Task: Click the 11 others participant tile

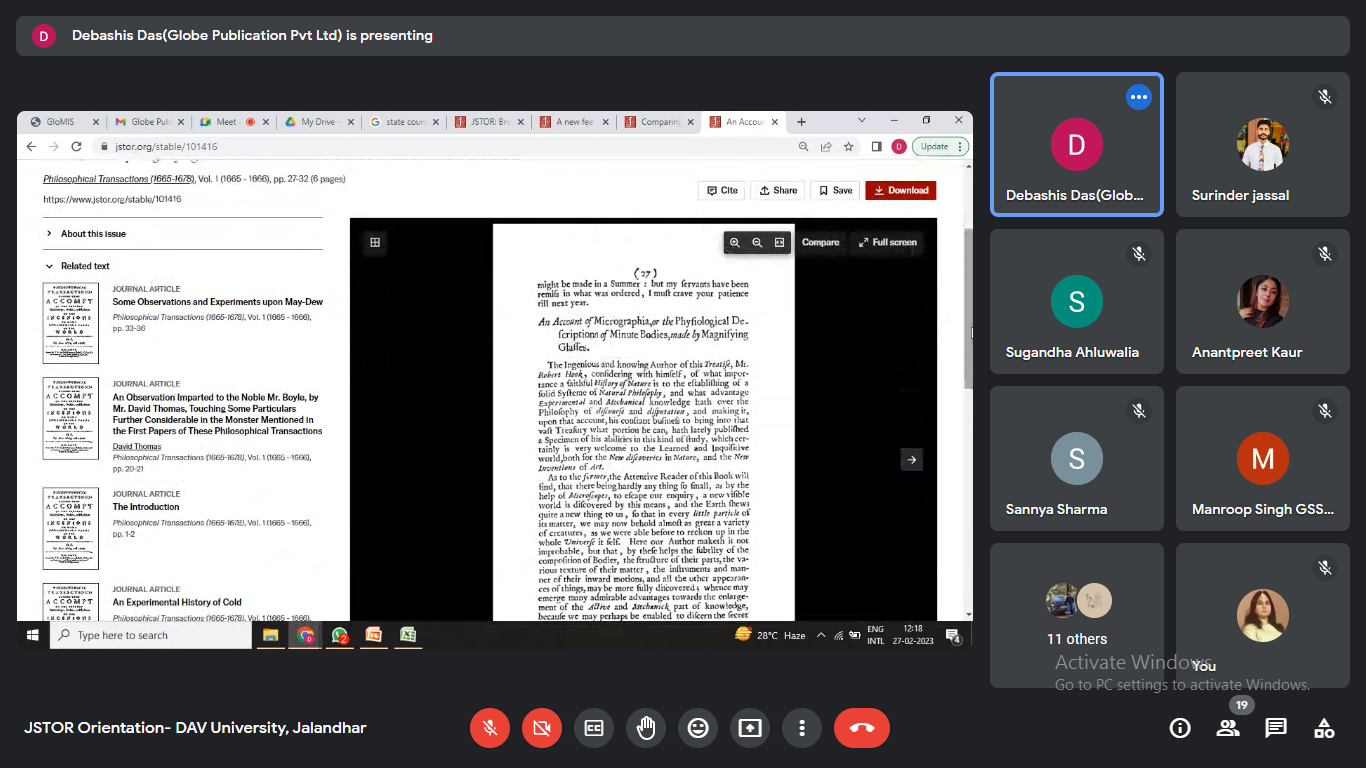Action: pos(1077,615)
